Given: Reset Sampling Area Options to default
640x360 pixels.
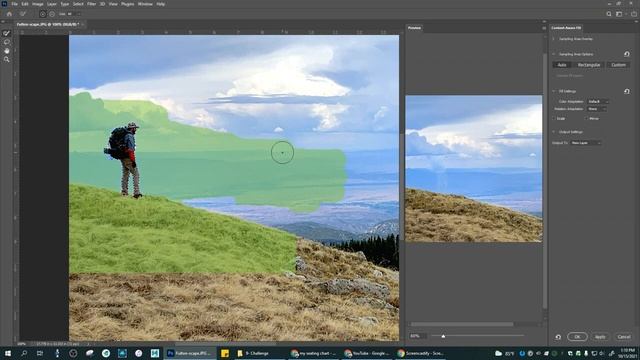Looking at the screenshot, I should point(627,54).
